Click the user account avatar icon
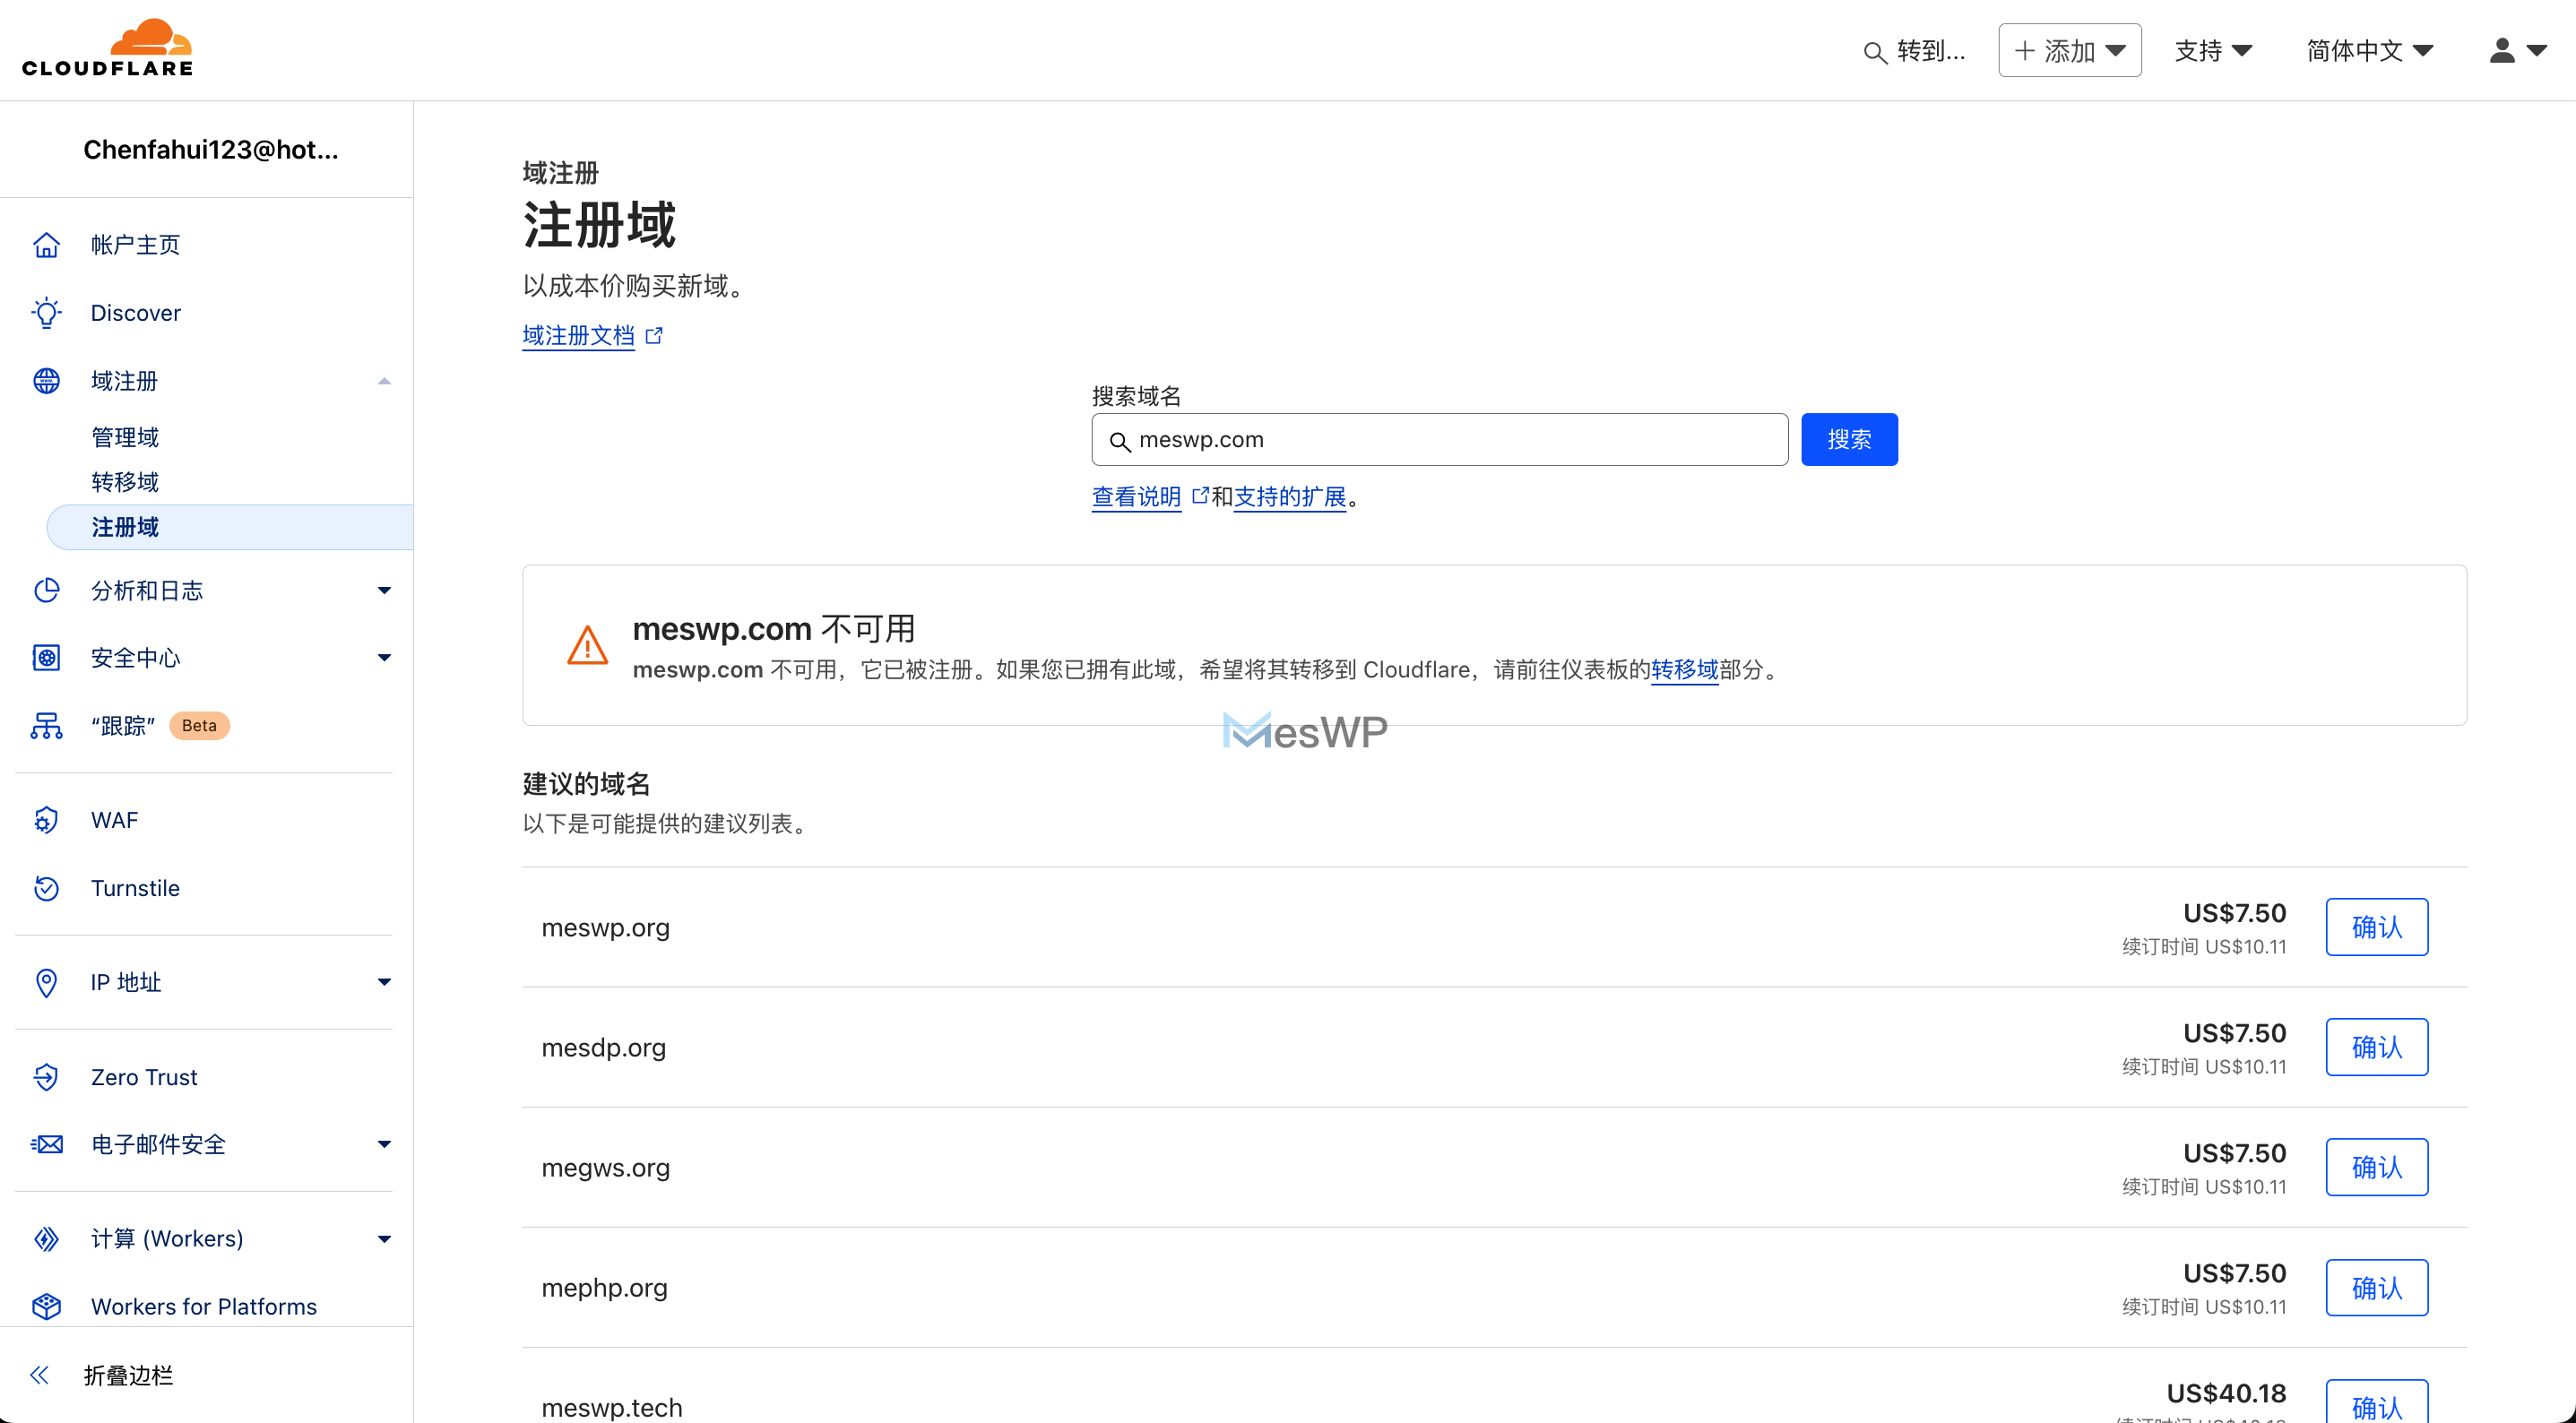 2502,50
